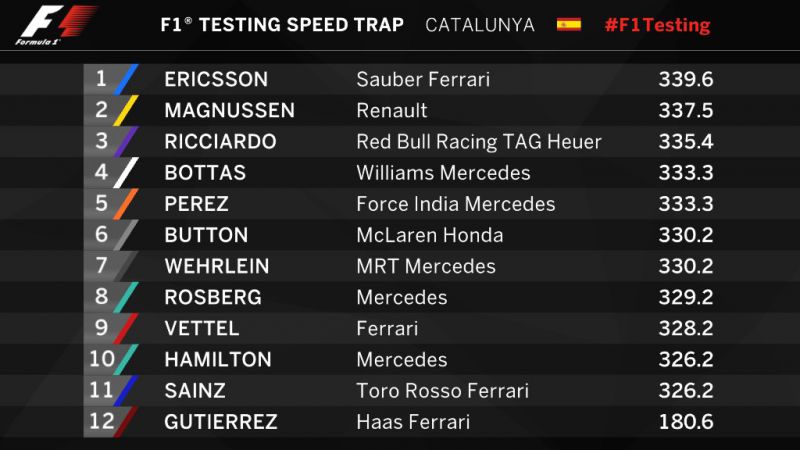Viewport: 800px width, 450px height.
Task: Open the #F1Testing hashtag
Action: point(657,25)
